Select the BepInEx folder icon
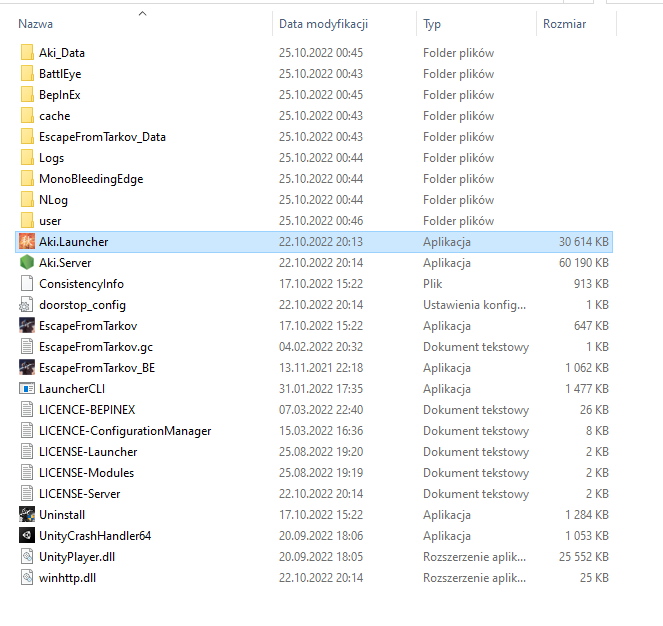663x626 pixels. click(27, 95)
